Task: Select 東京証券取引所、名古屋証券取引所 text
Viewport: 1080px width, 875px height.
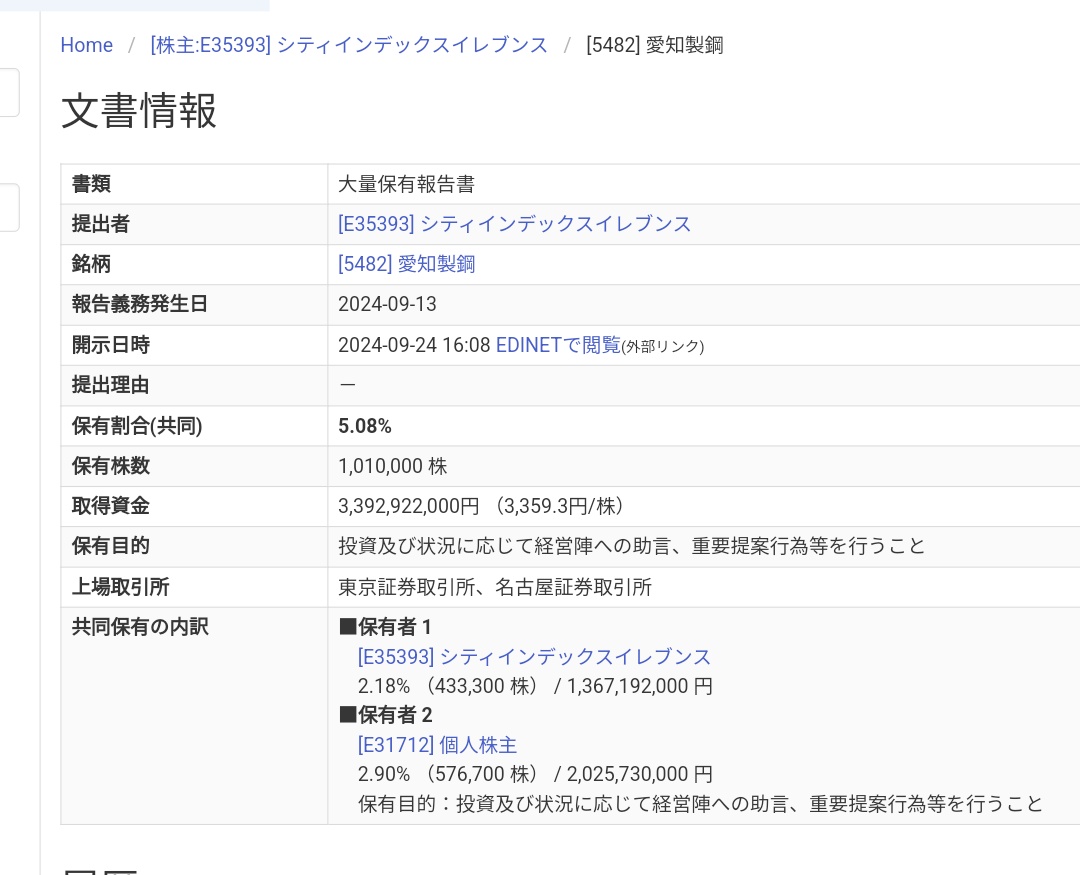Action: (x=495, y=587)
